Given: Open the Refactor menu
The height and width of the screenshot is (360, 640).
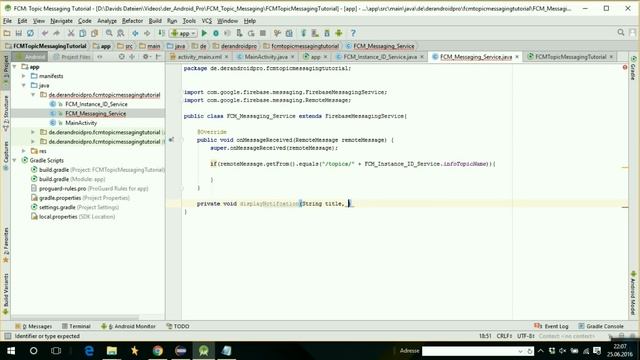Looking at the screenshot, I should pos(132,21).
